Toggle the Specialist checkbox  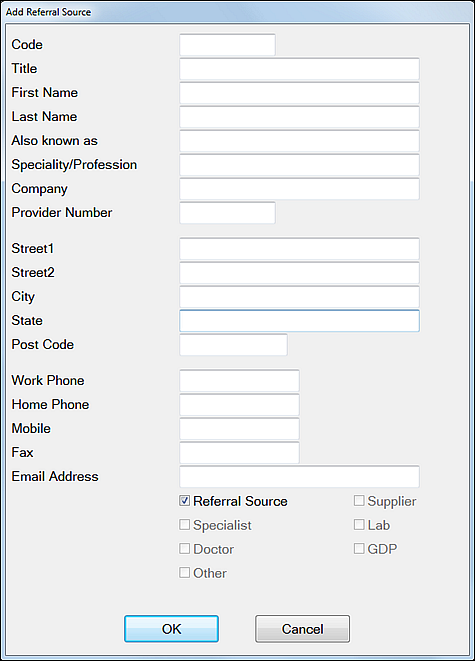click(185, 525)
